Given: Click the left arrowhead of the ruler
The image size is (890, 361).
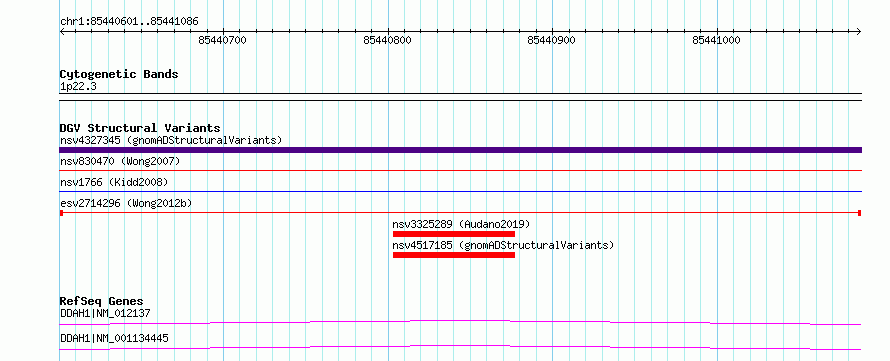Looking at the screenshot, I should coord(62,31).
